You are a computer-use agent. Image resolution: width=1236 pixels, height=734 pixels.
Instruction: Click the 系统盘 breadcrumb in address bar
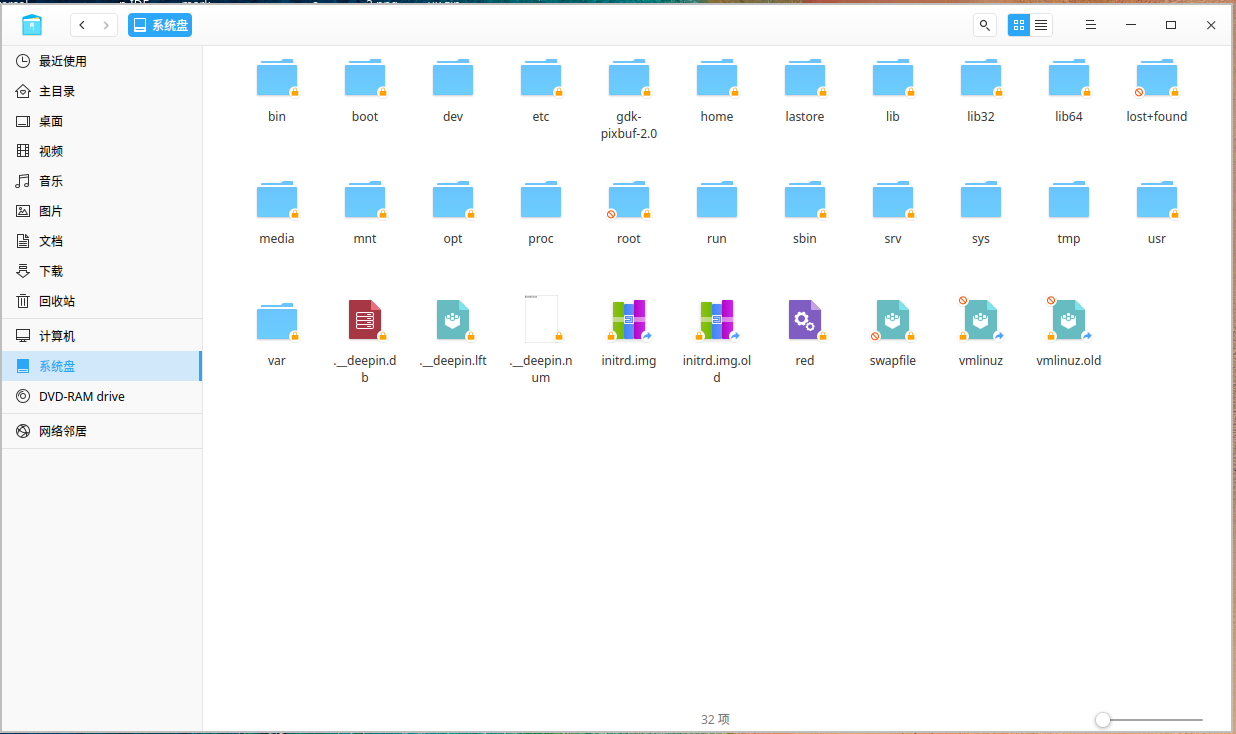click(x=160, y=25)
